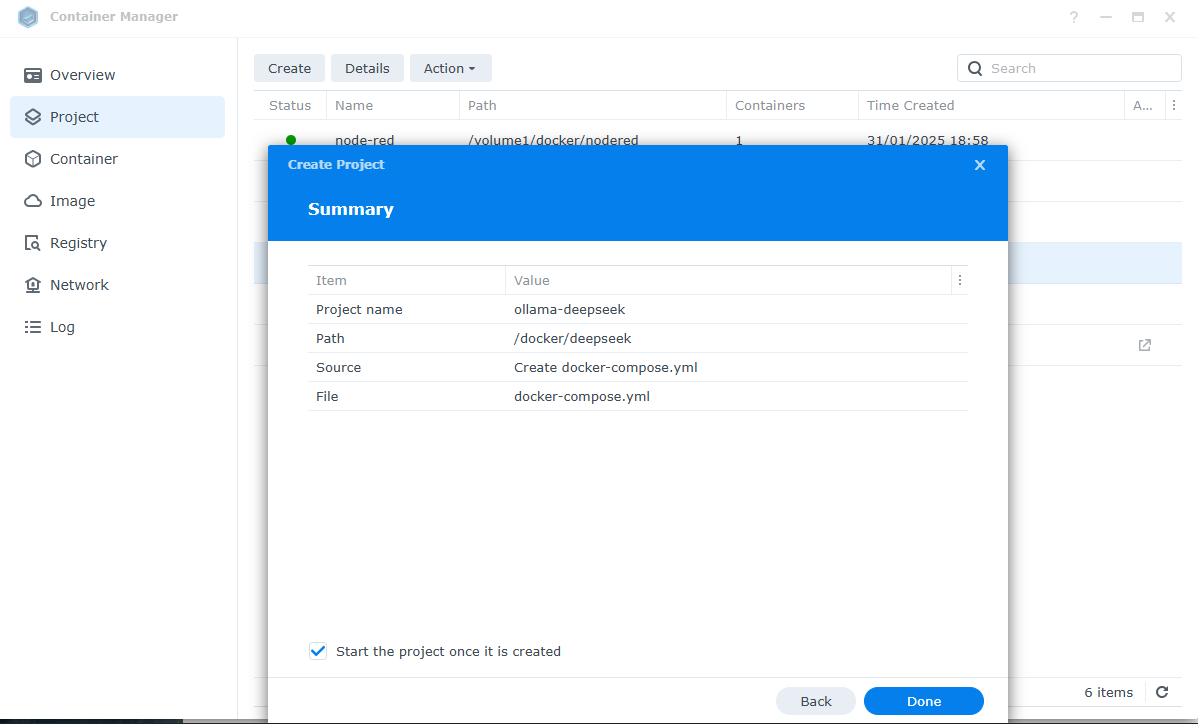Select Project in the sidebar
Image resolution: width=1198 pixels, height=724 pixels.
click(x=117, y=117)
